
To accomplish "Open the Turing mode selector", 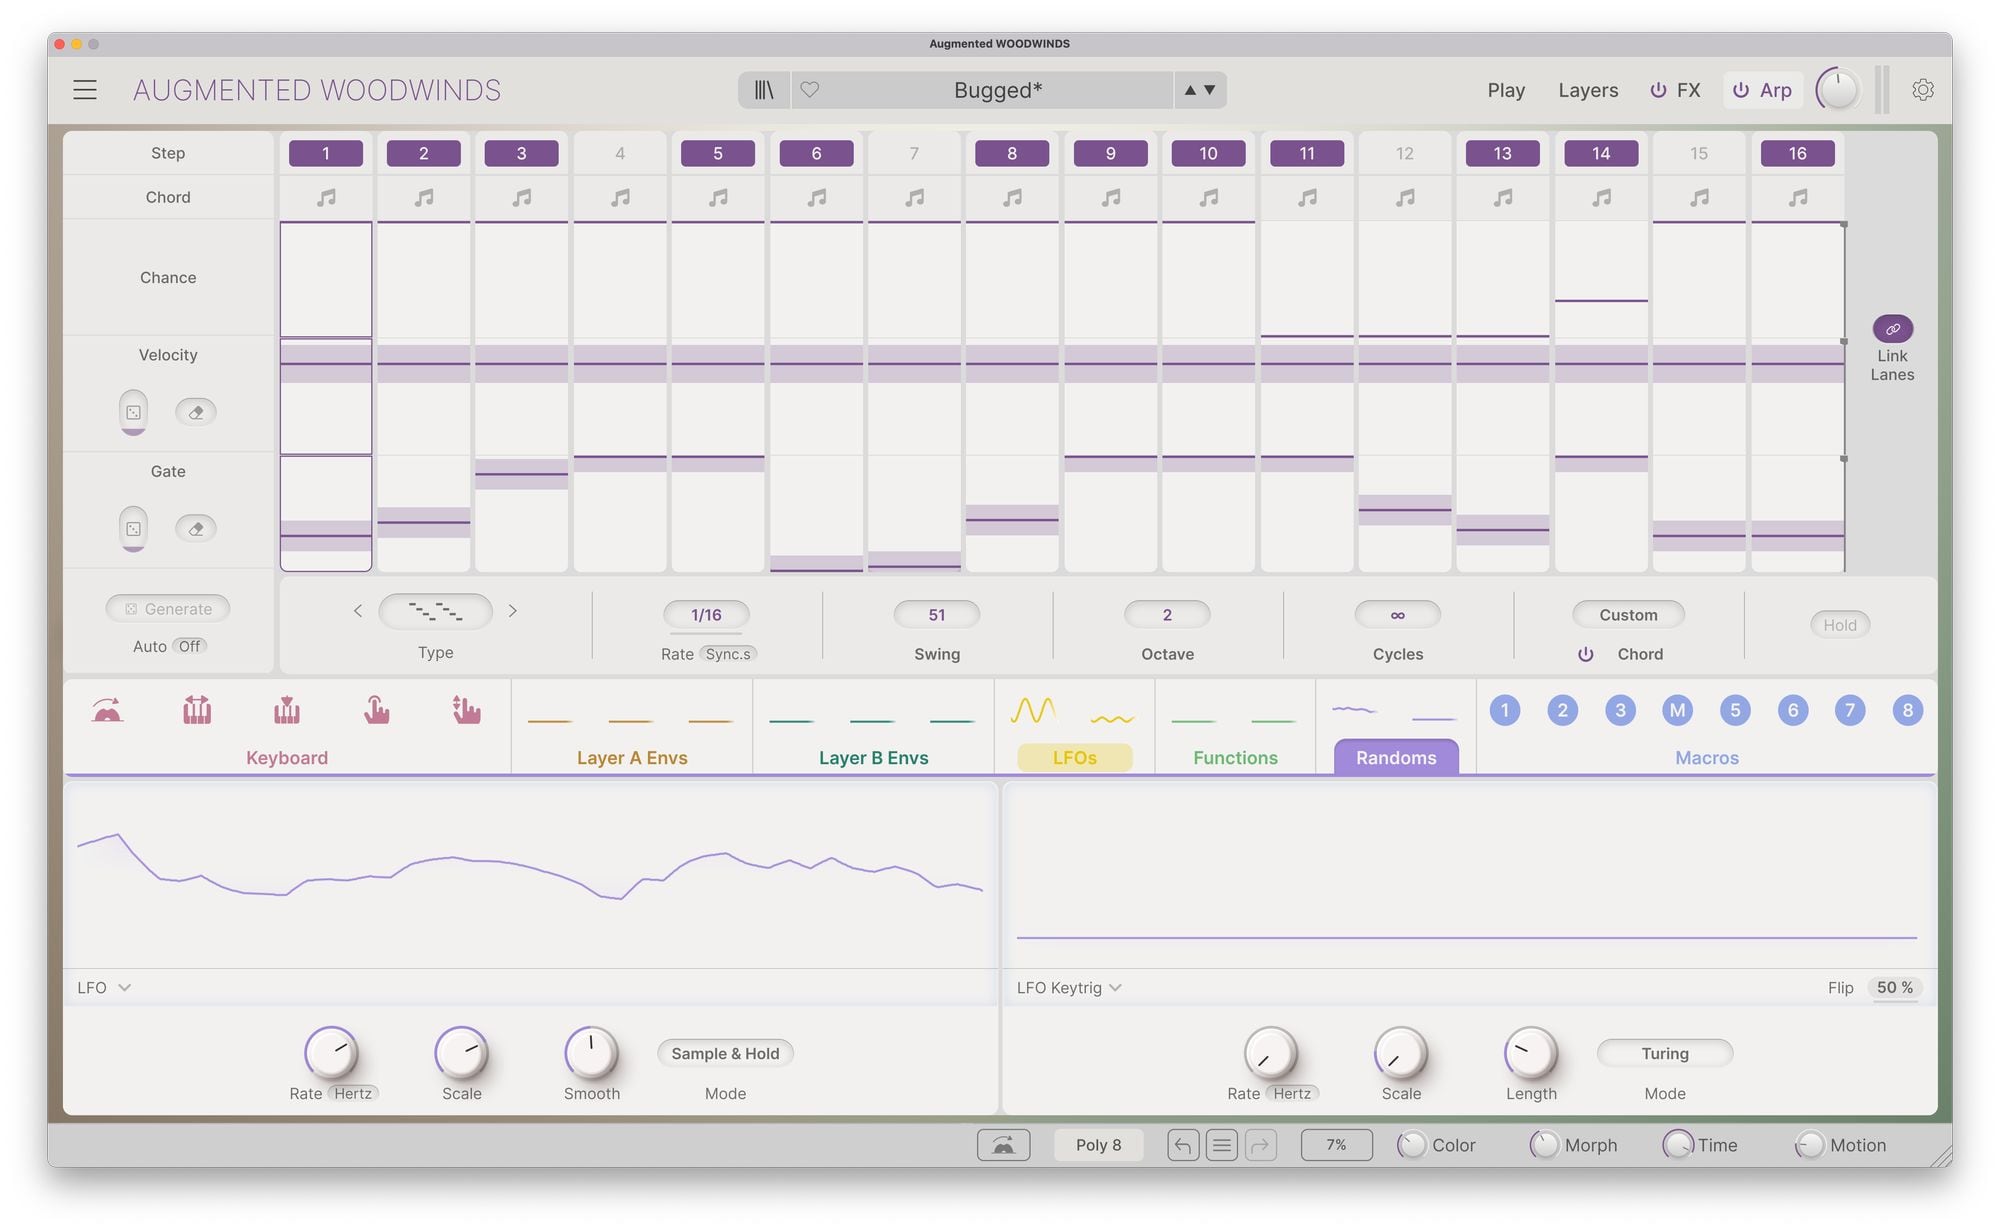I will point(1664,1053).
